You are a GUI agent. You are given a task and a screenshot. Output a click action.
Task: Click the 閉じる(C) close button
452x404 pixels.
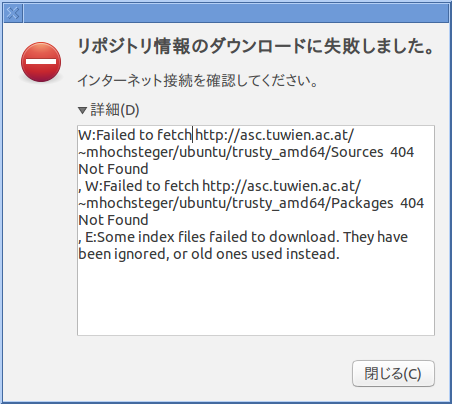pyautogui.click(x=393, y=374)
